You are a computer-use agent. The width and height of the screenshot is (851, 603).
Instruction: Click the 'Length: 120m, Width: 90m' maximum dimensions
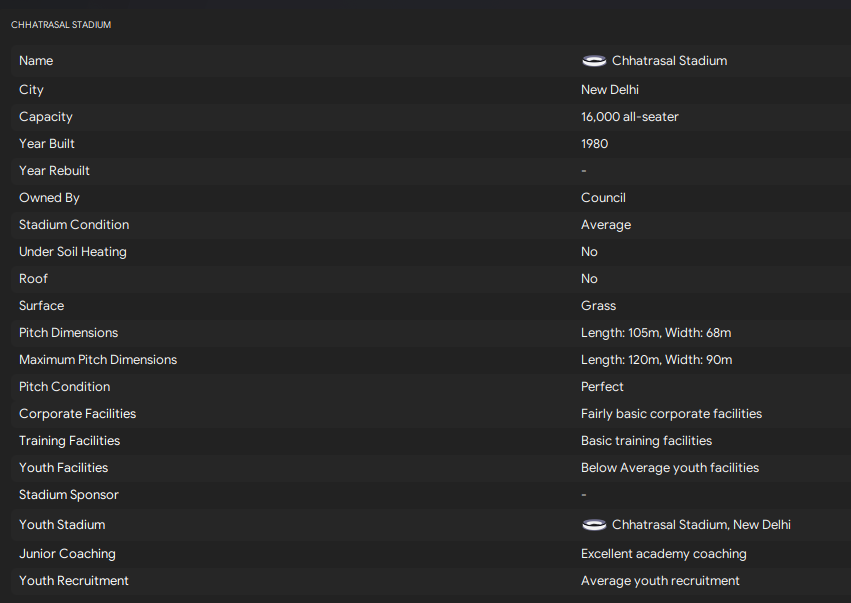(x=656, y=360)
